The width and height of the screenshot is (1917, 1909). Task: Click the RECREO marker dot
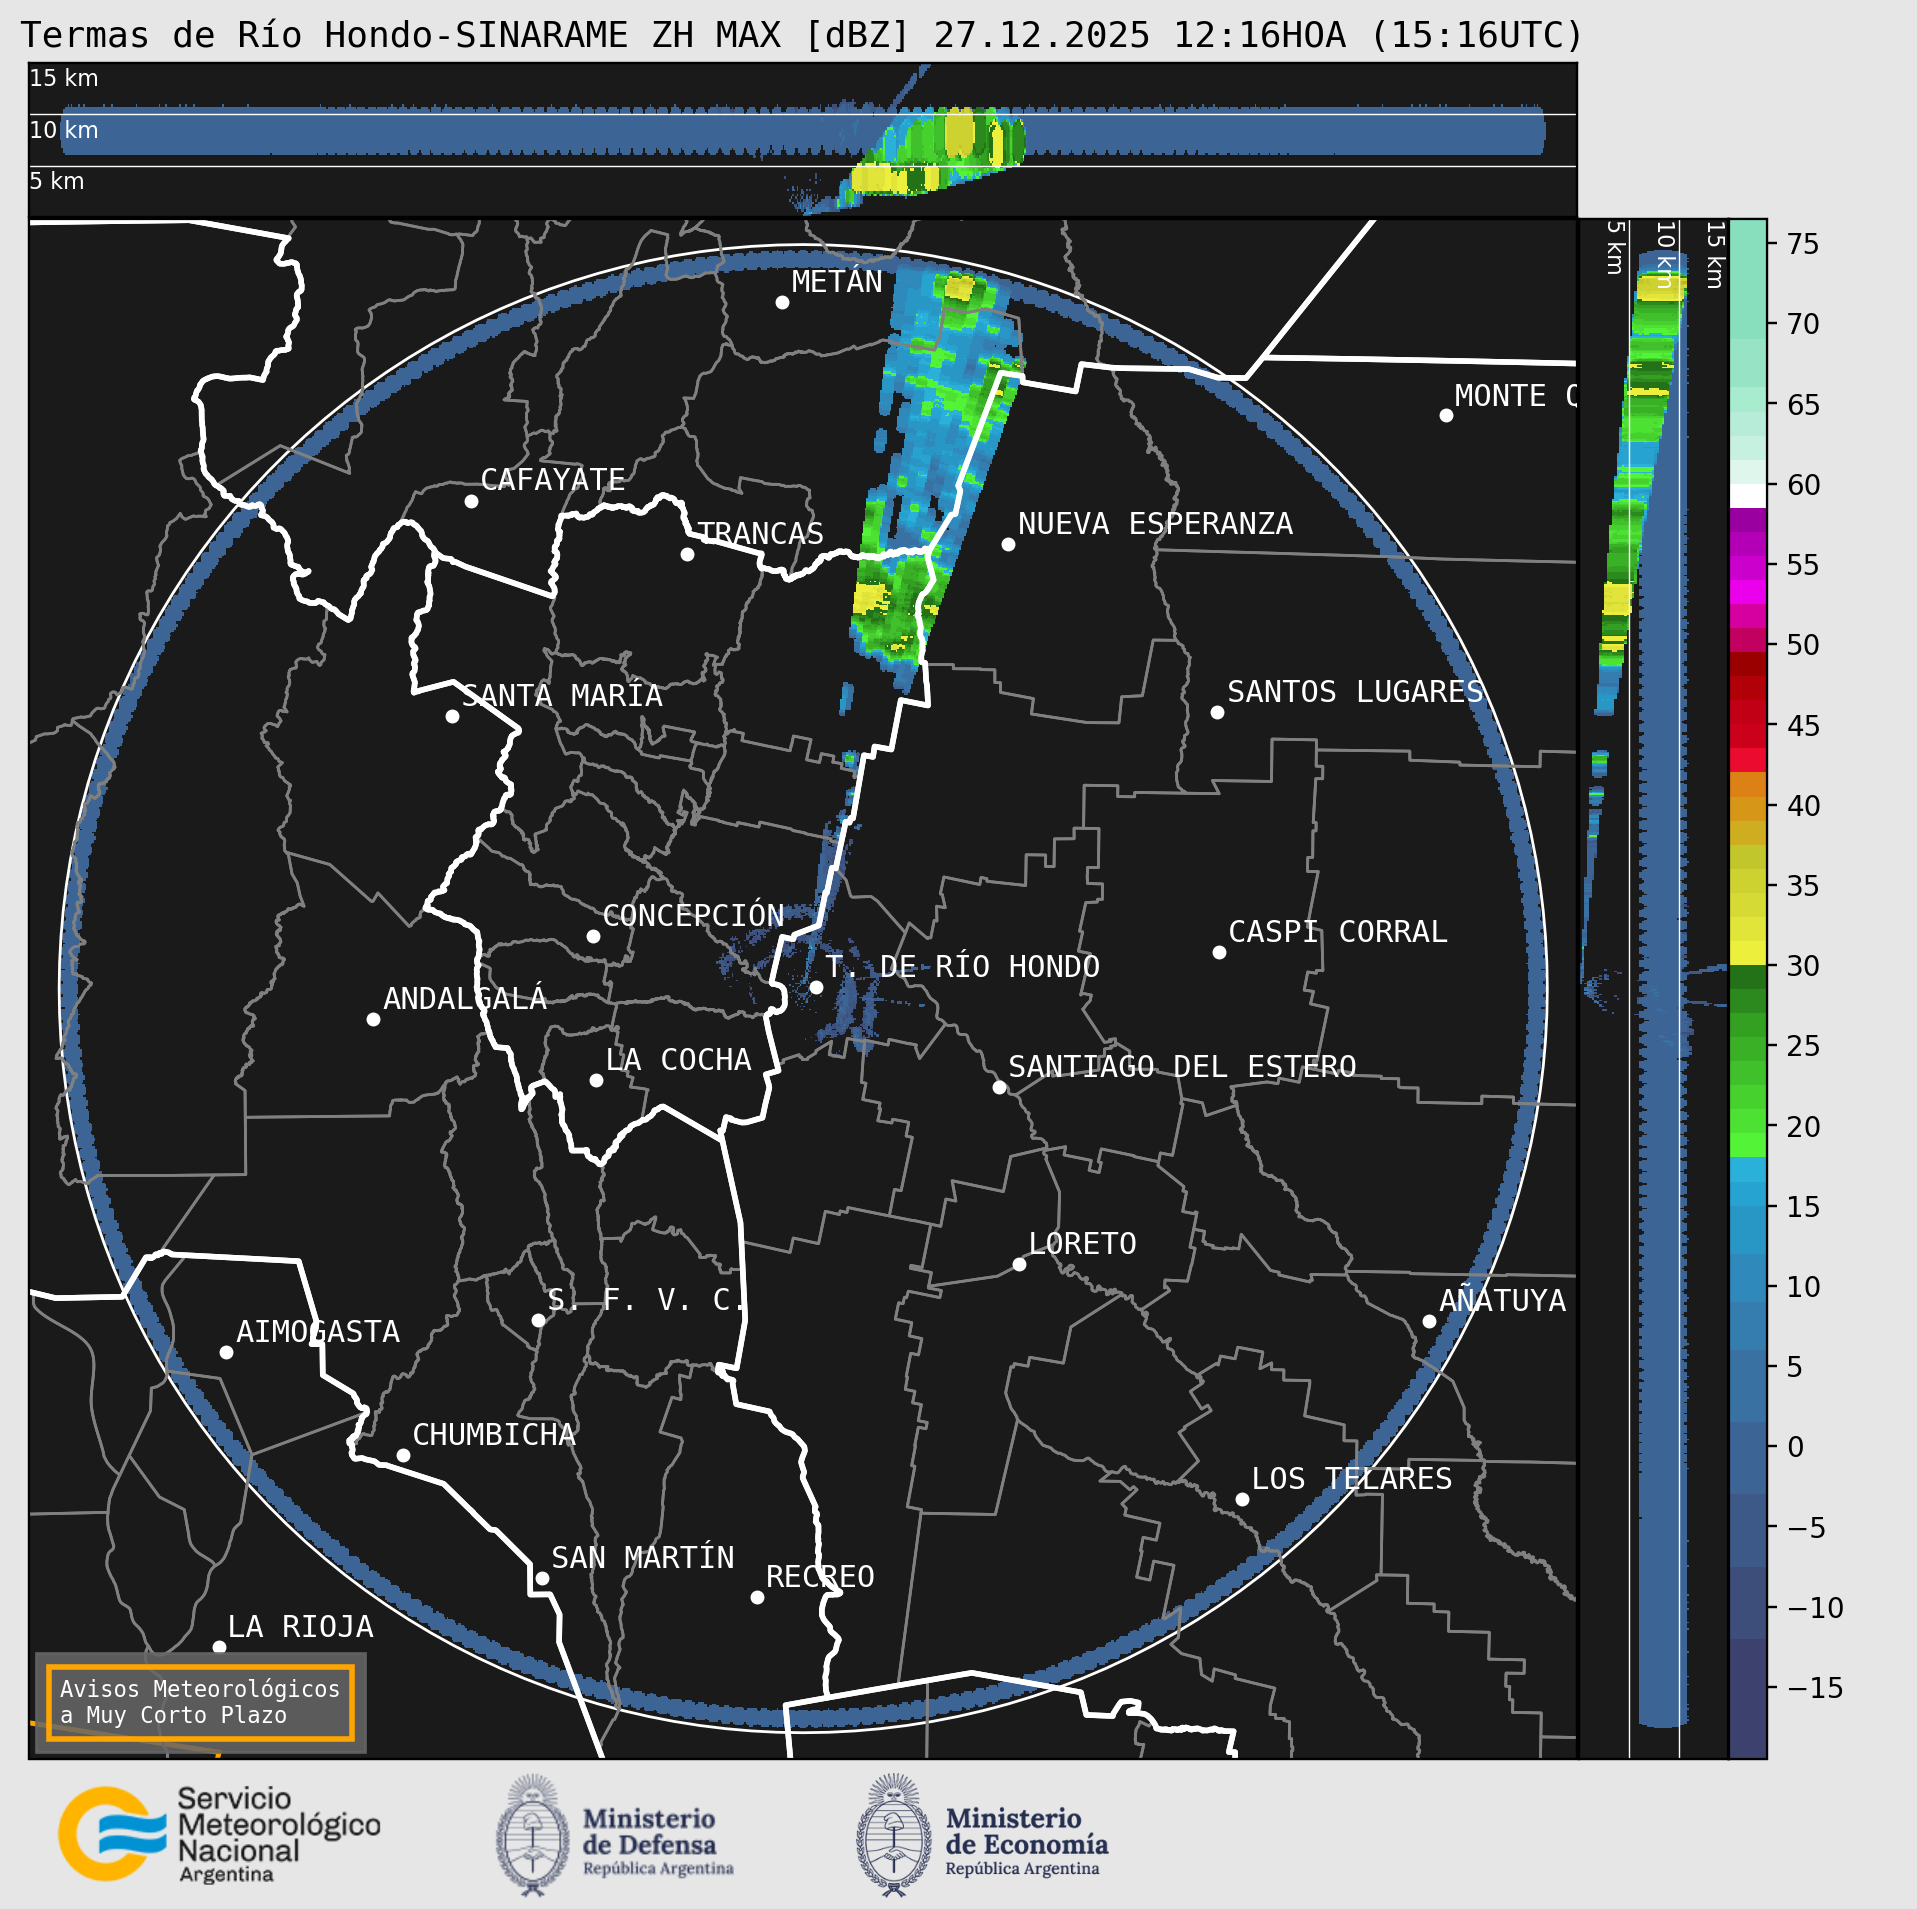(757, 1597)
